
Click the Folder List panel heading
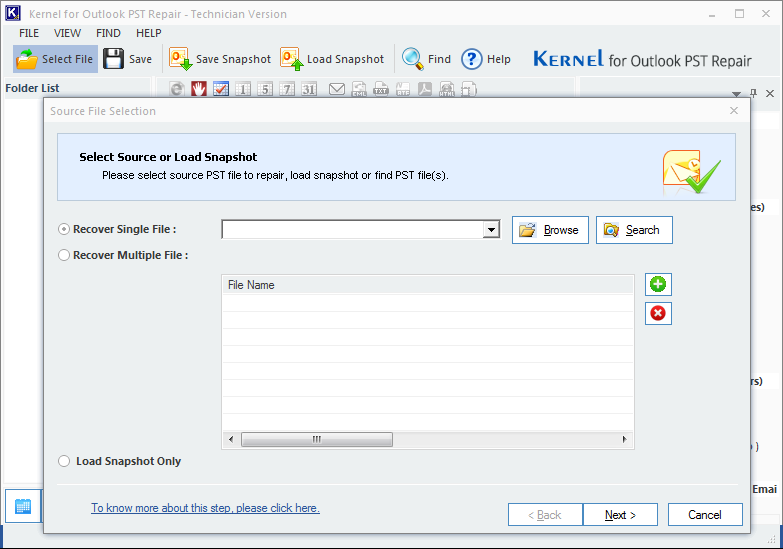[x=32, y=88]
